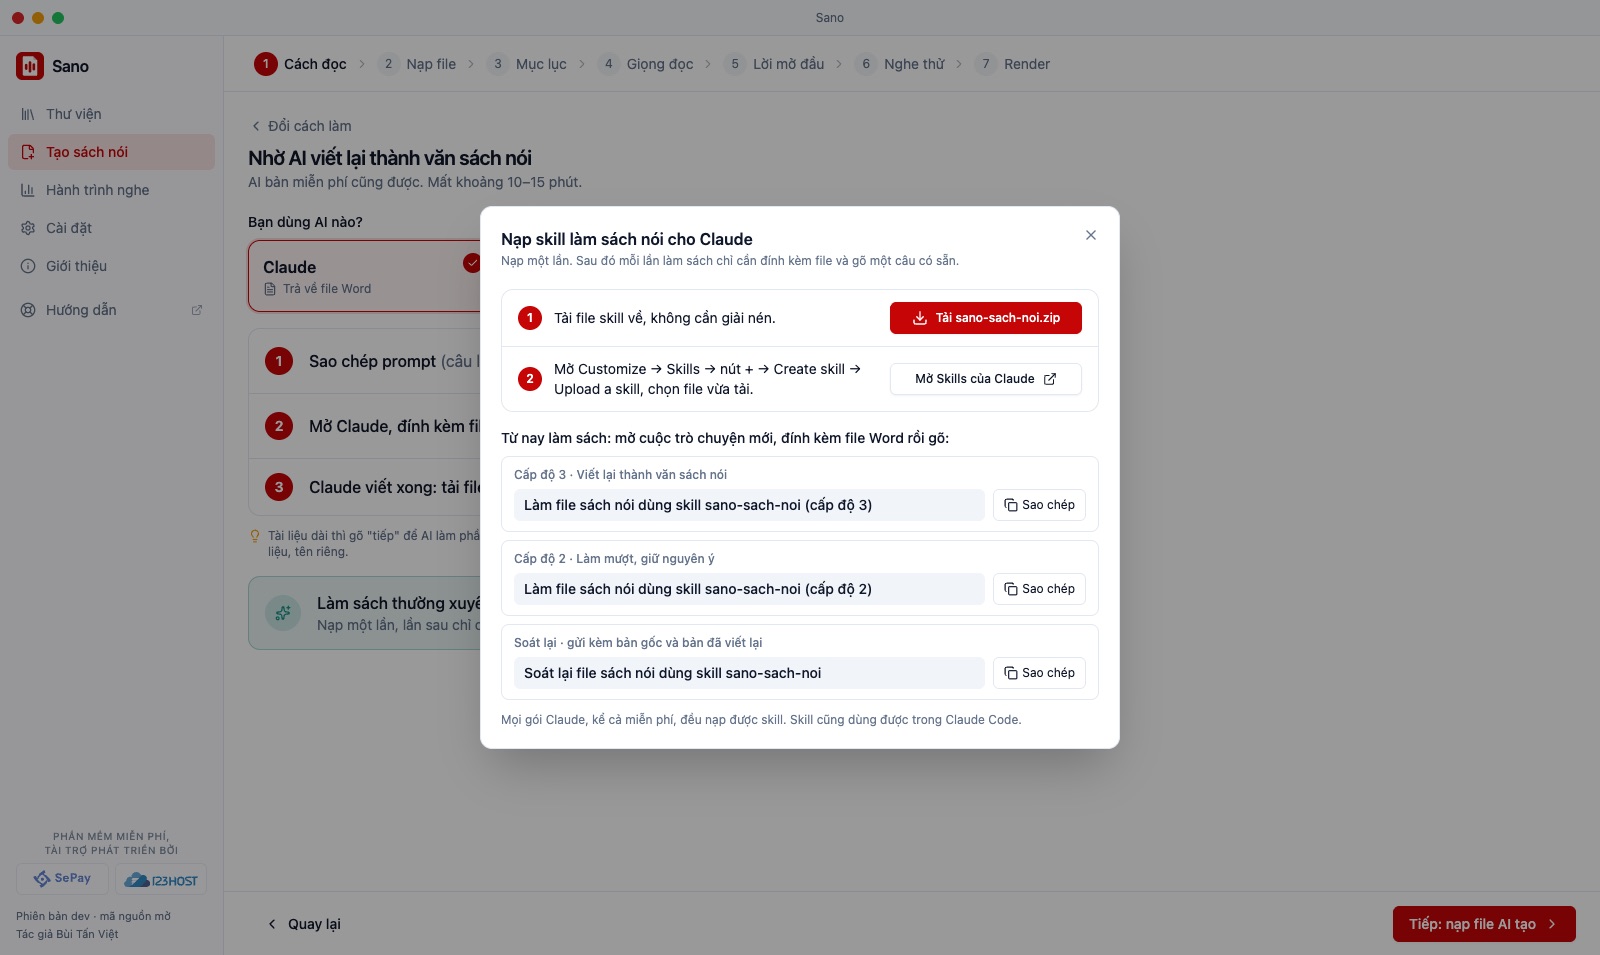This screenshot has width=1600, height=955.
Task: Click Tác giả Bùi Tấn Việt text
Action: 67,934
